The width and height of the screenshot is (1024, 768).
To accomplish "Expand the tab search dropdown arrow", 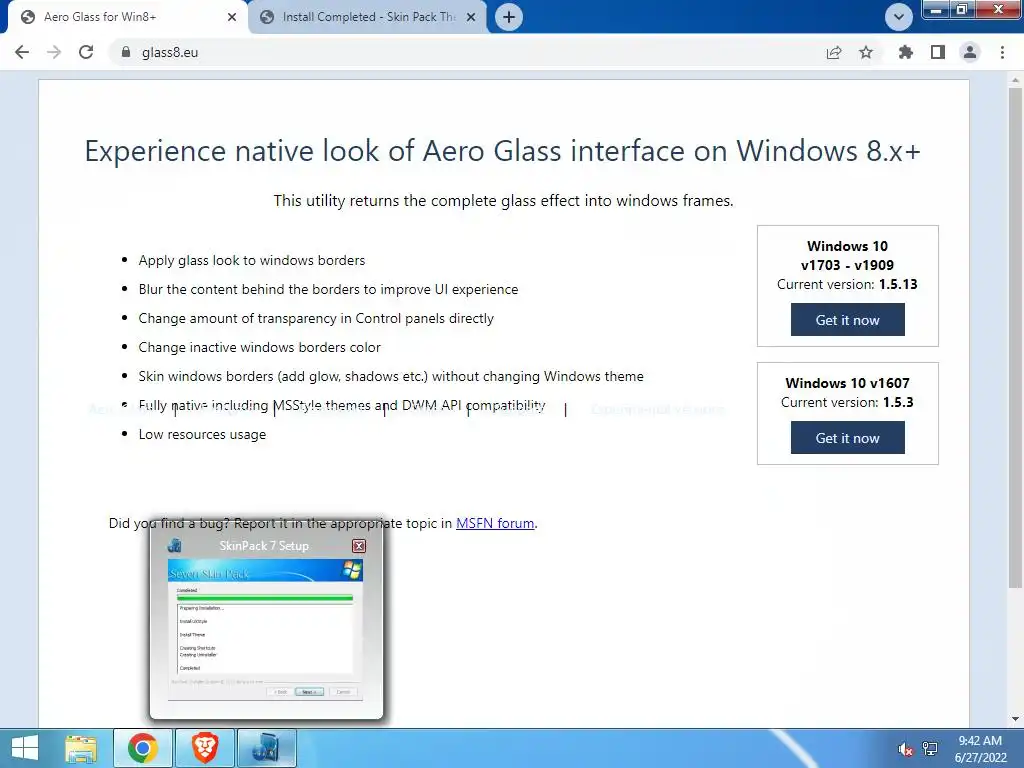I will click(x=899, y=17).
